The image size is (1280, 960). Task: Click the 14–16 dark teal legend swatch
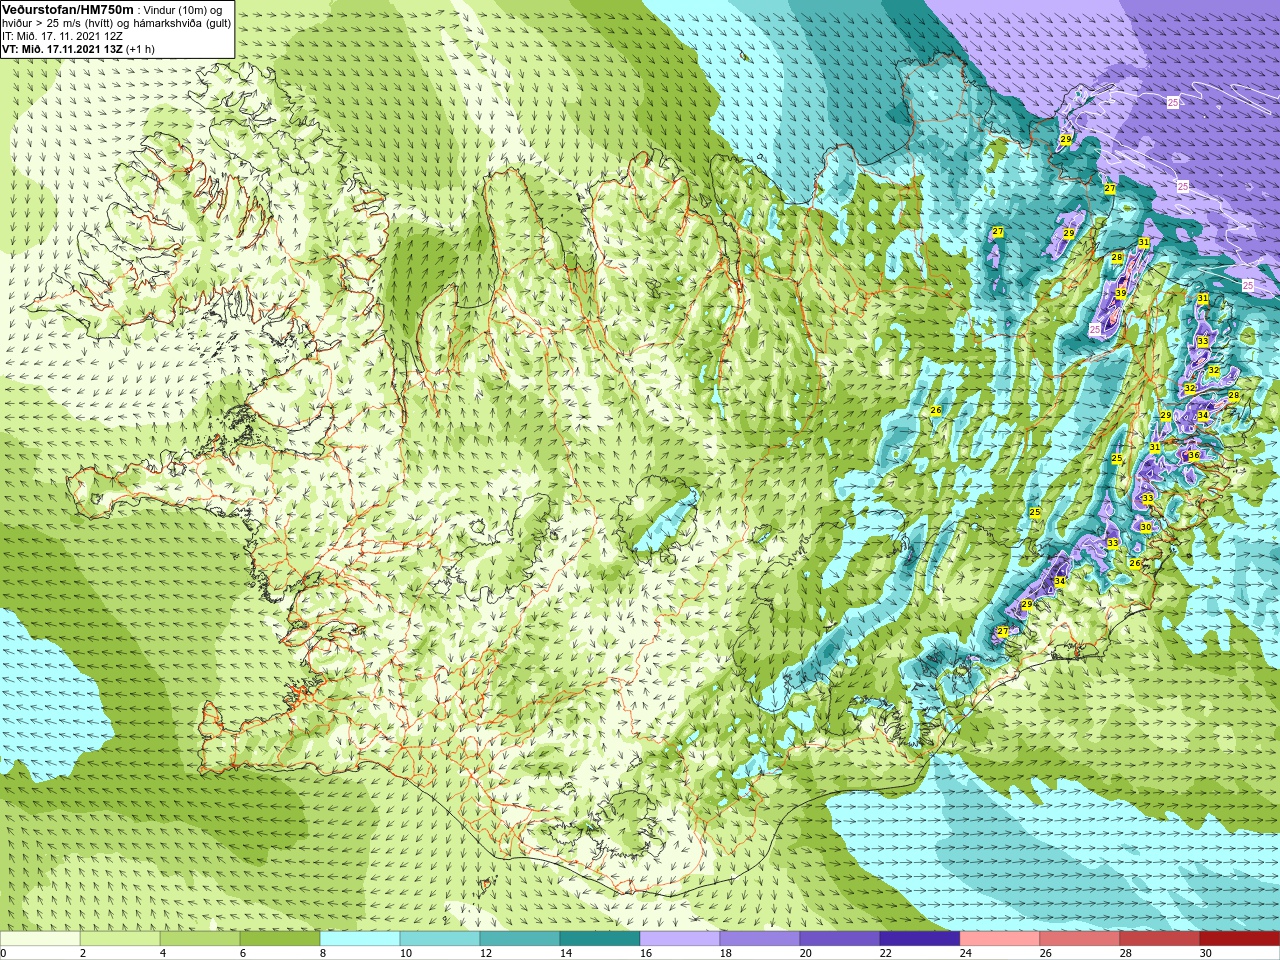pyautogui.click(x=600, y=939)
